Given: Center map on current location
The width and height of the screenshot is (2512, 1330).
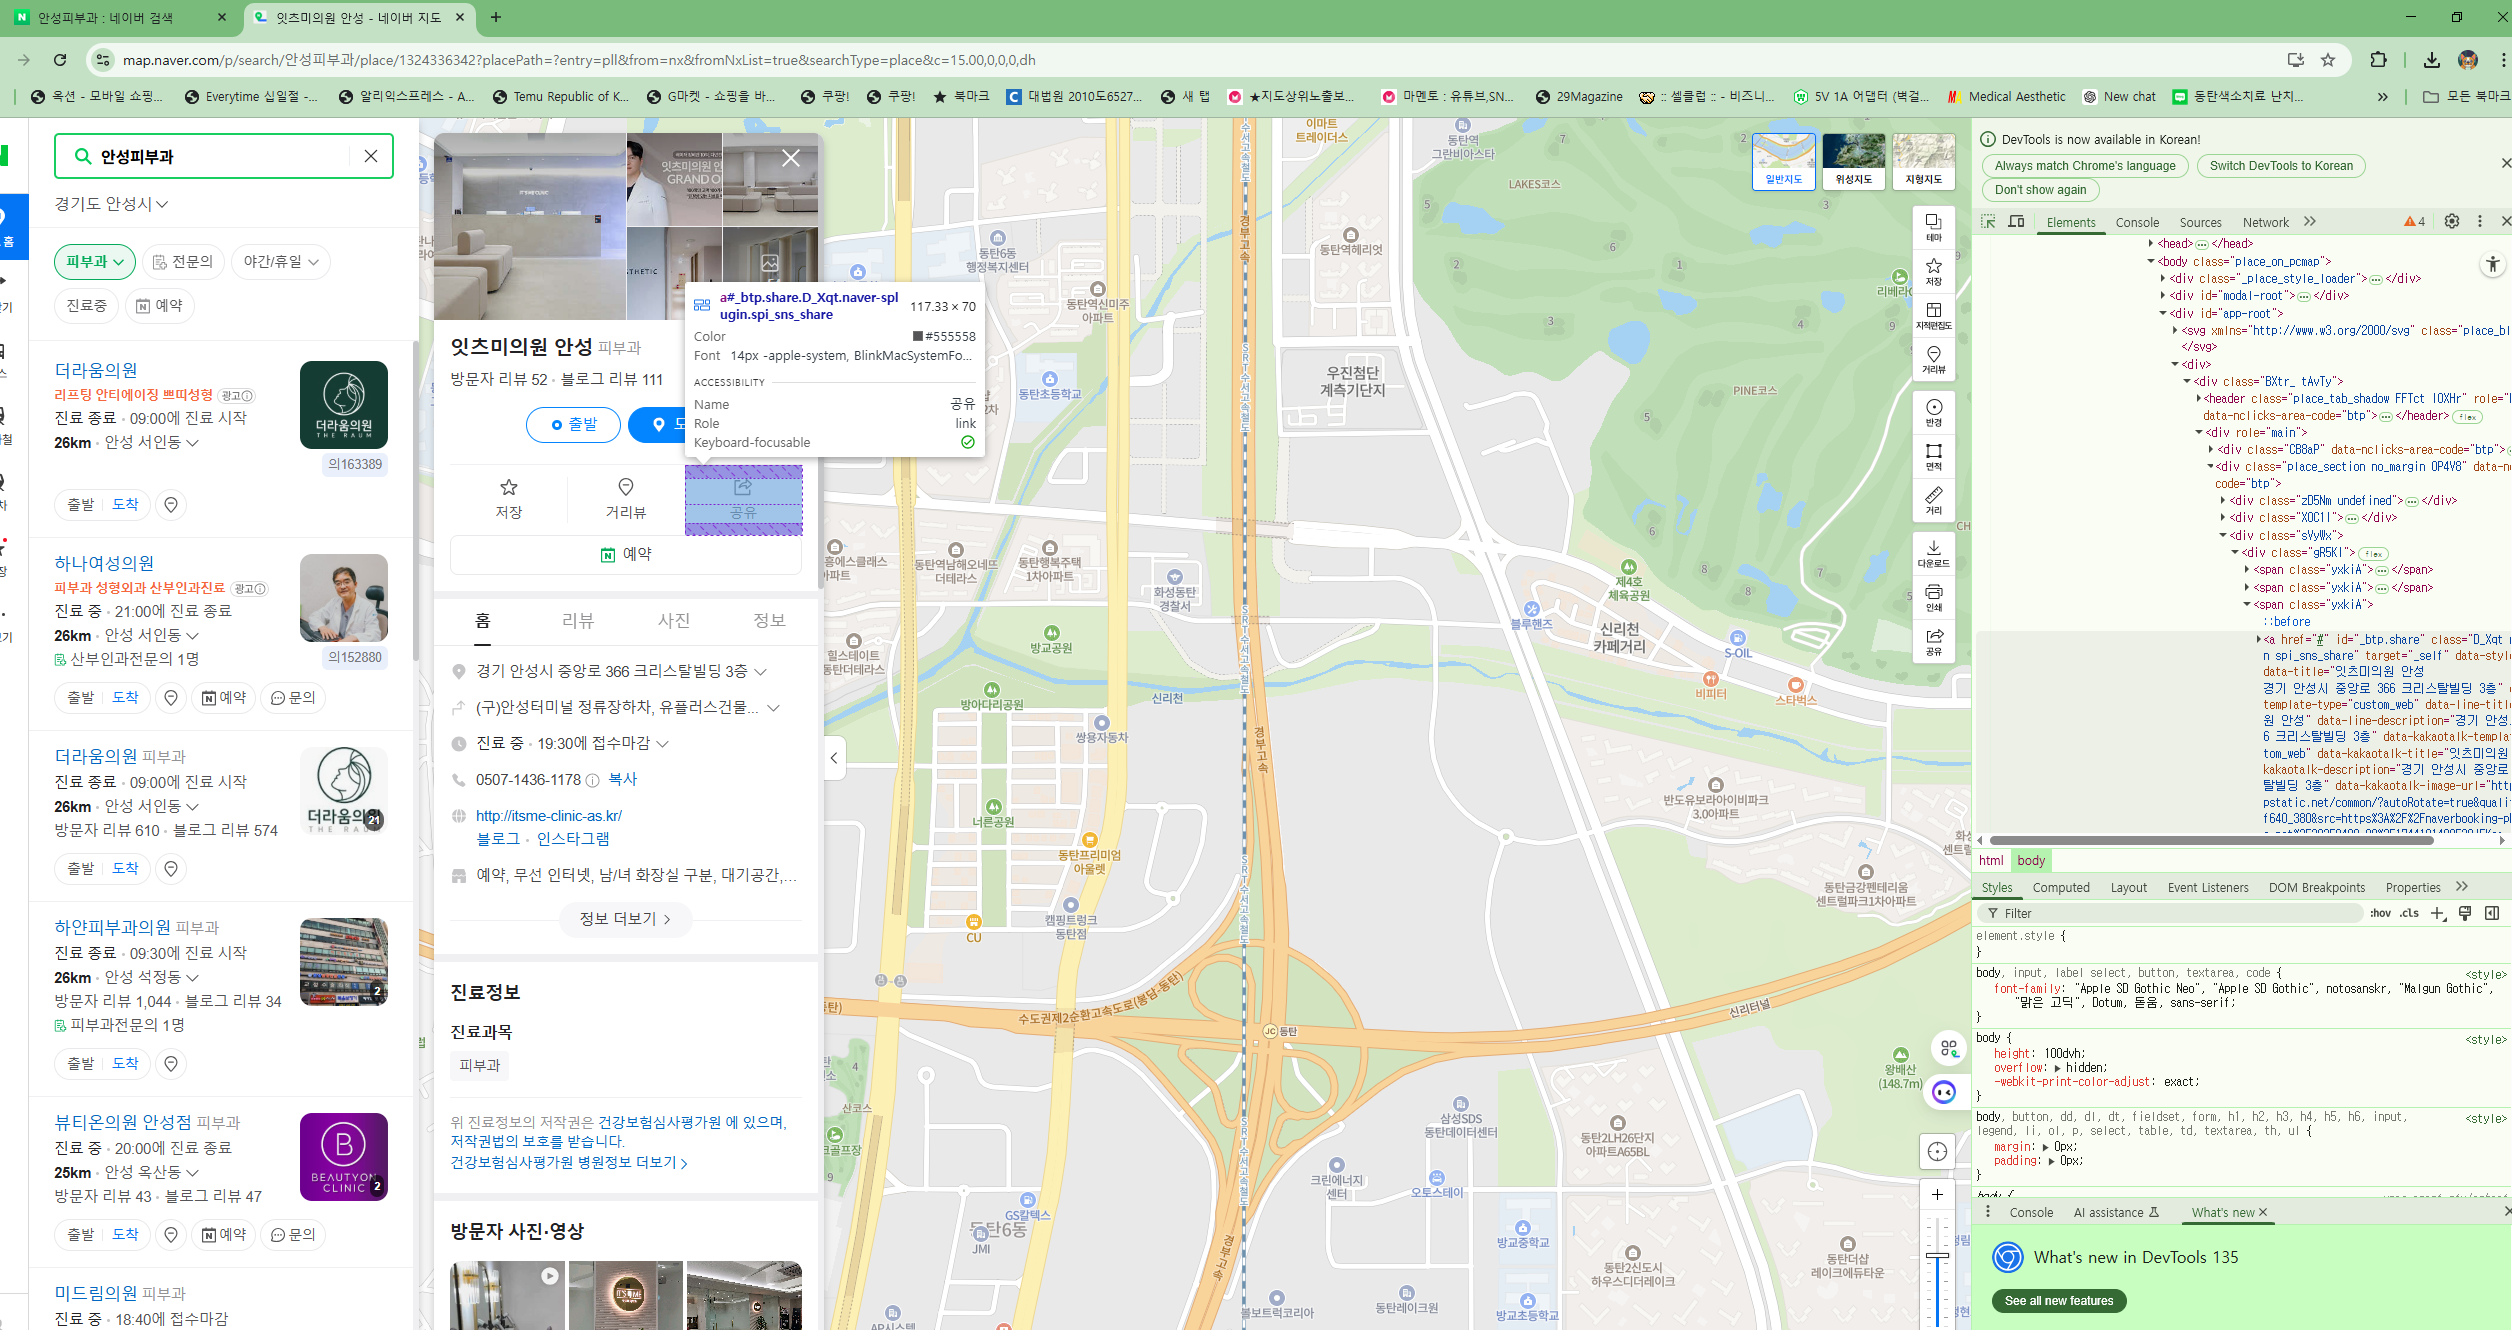Looking at the screenshot, I should pos(1937,1151).
